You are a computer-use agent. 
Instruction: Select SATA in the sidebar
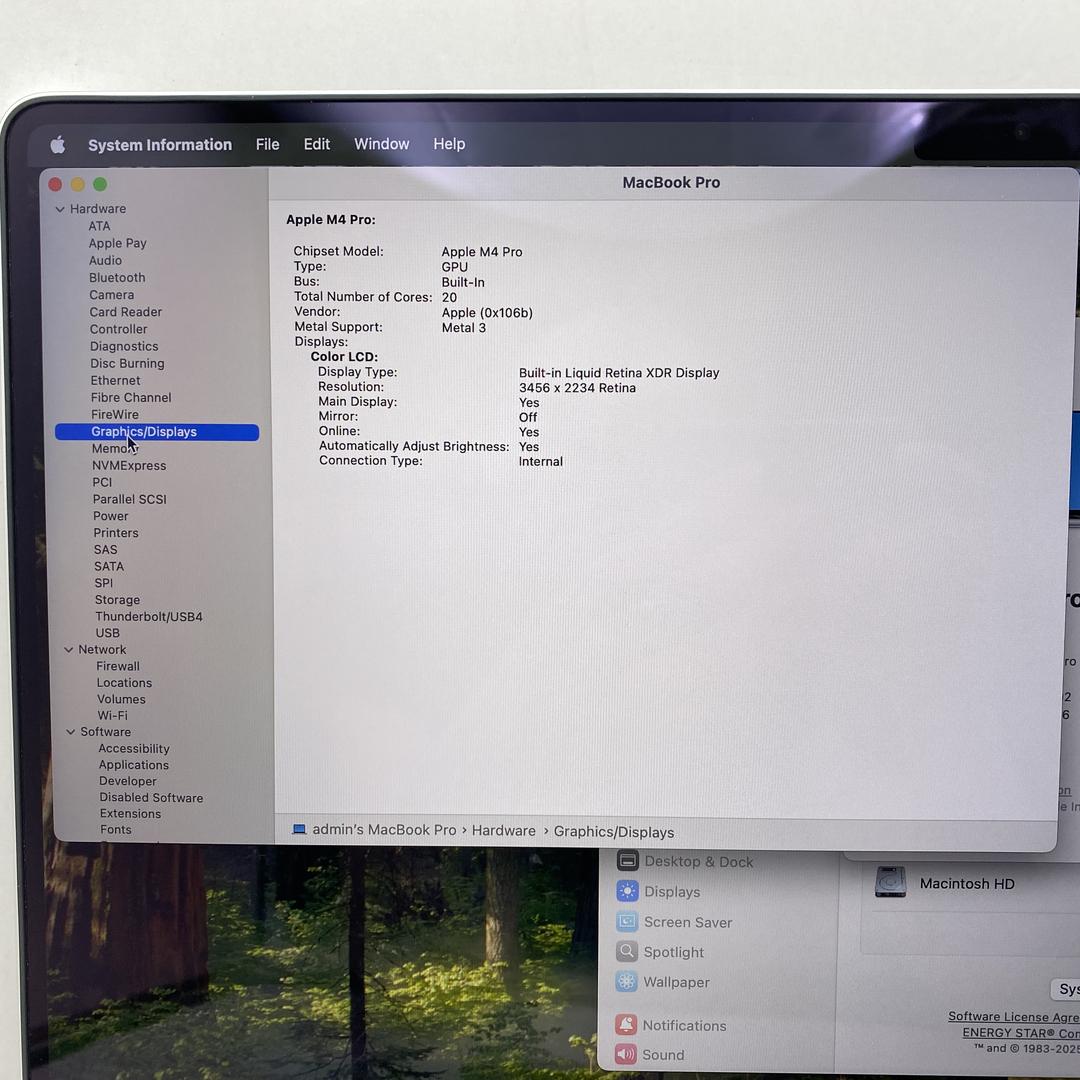click(109, 566)
